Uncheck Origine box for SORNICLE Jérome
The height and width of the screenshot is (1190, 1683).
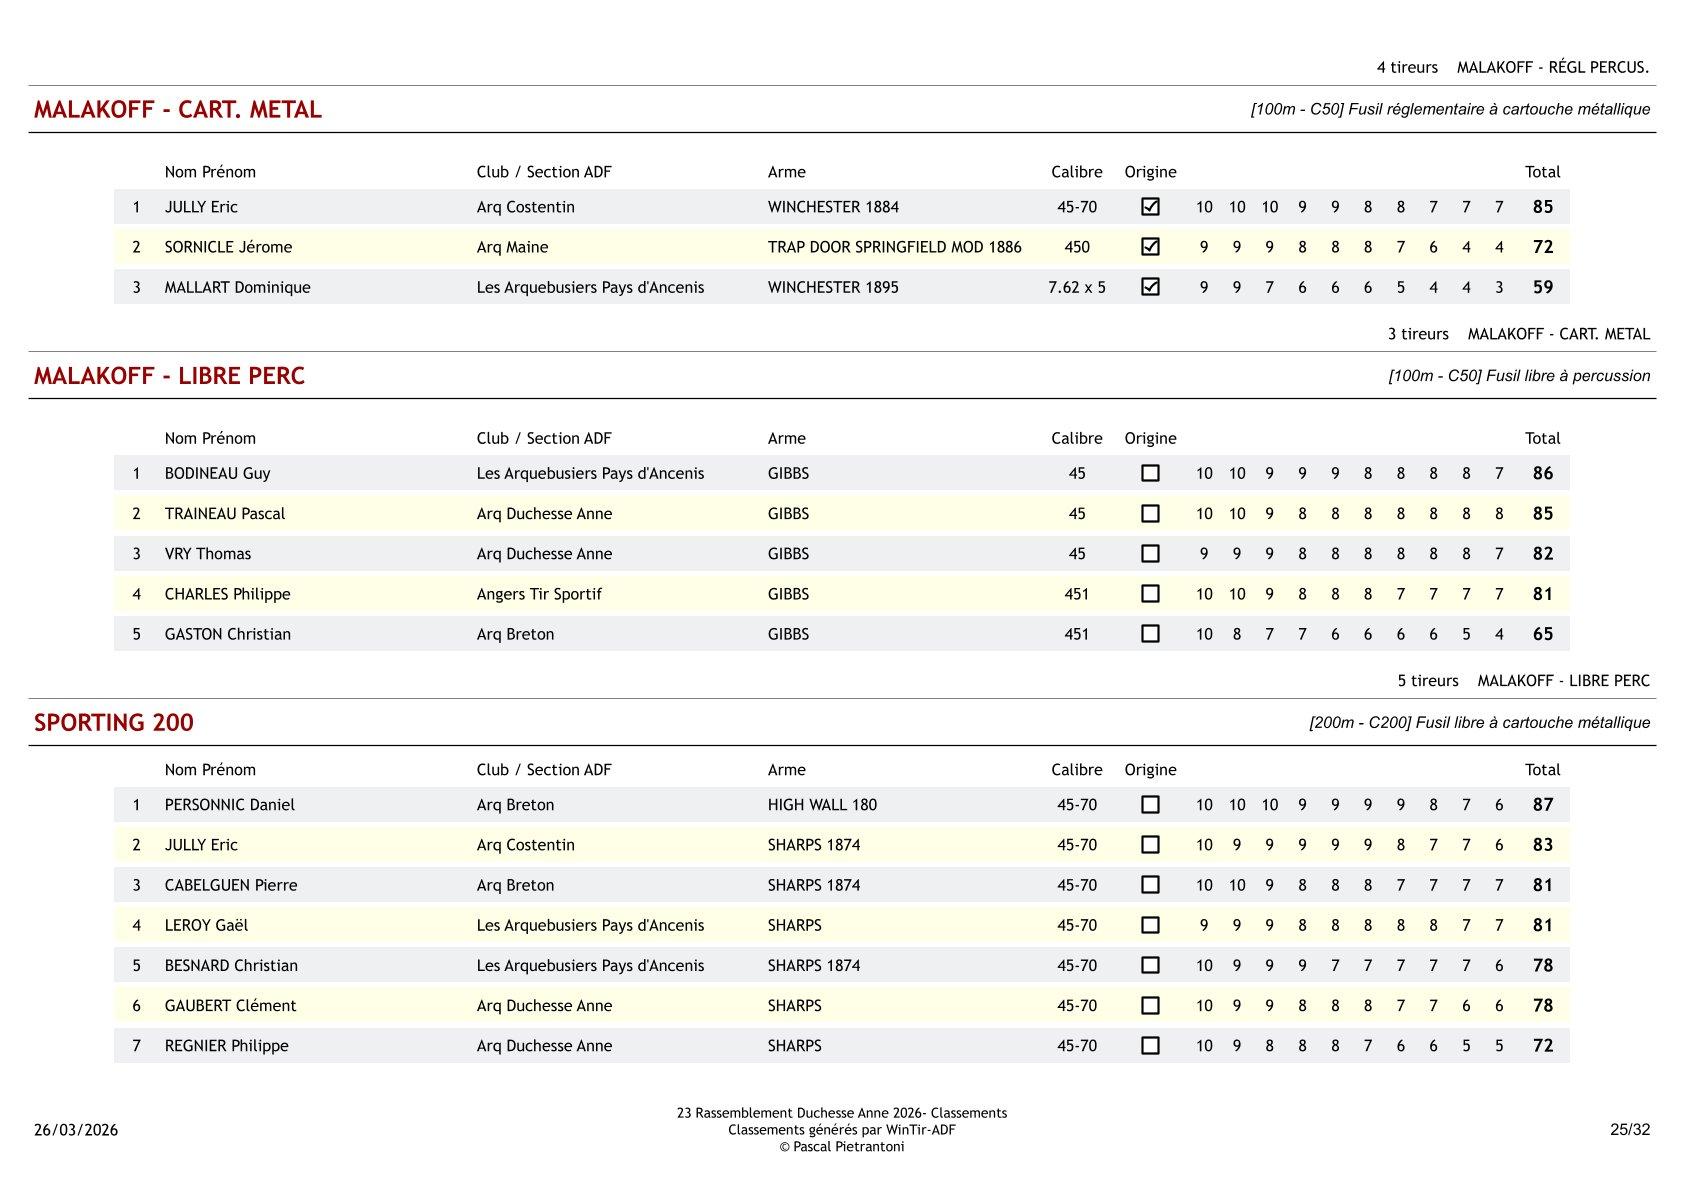1150,247
